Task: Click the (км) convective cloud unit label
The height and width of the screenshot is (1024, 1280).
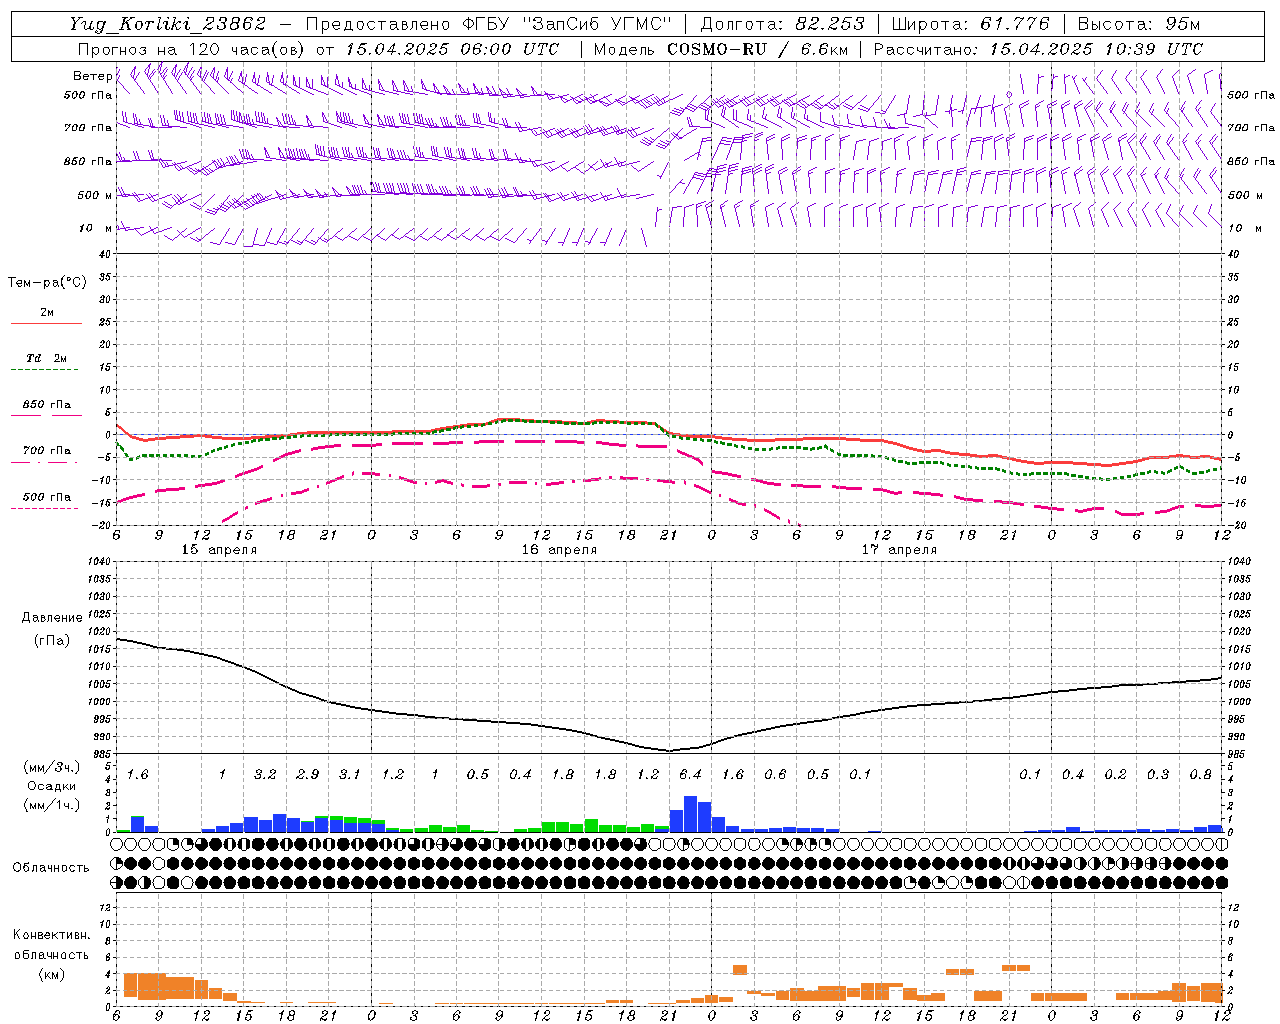Action: point(51,974)
